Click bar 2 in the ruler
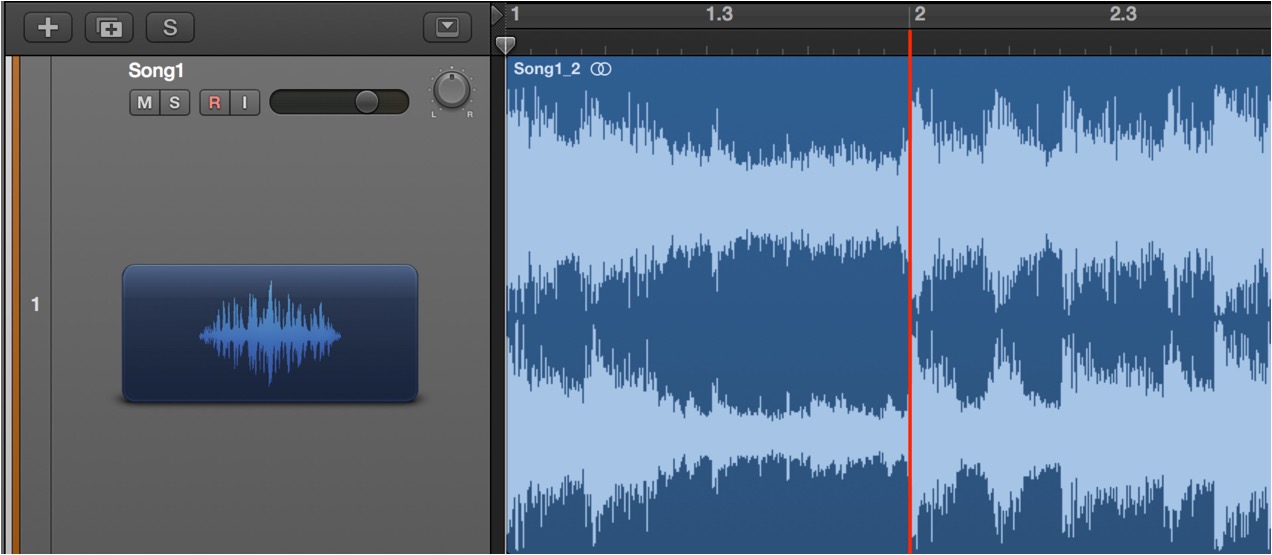Screen dimensions: 1272x555 coord(920,14)
